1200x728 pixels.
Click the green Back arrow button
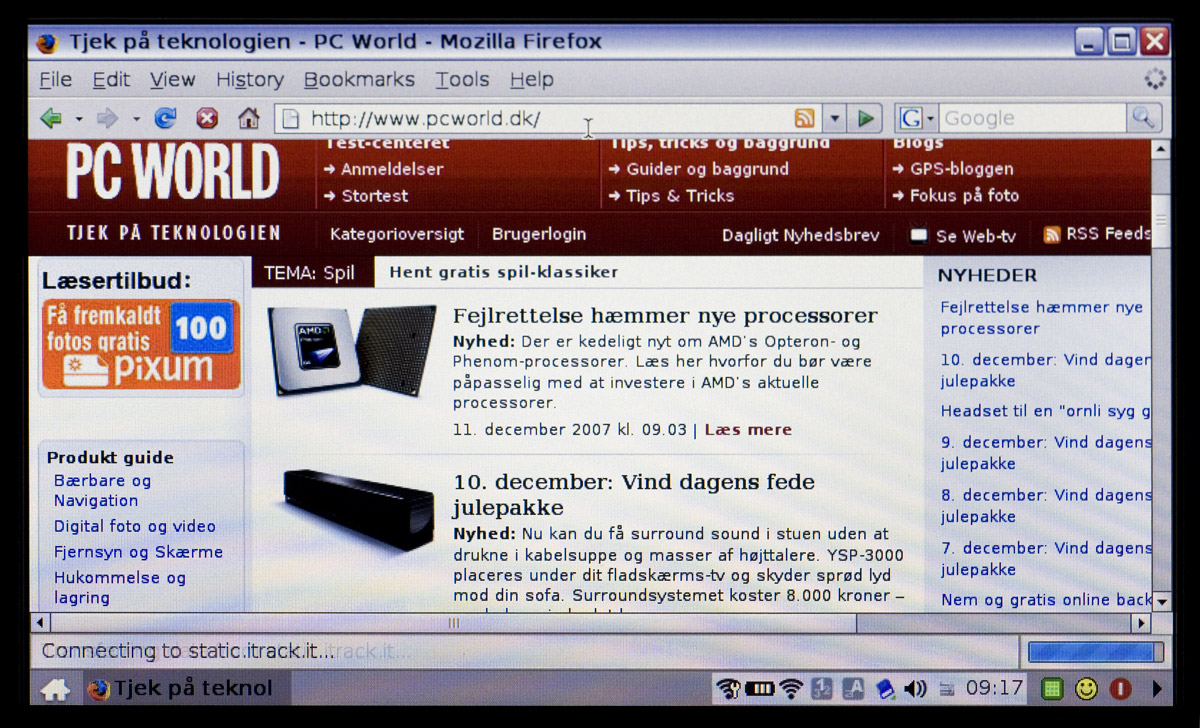pos(51,119)
